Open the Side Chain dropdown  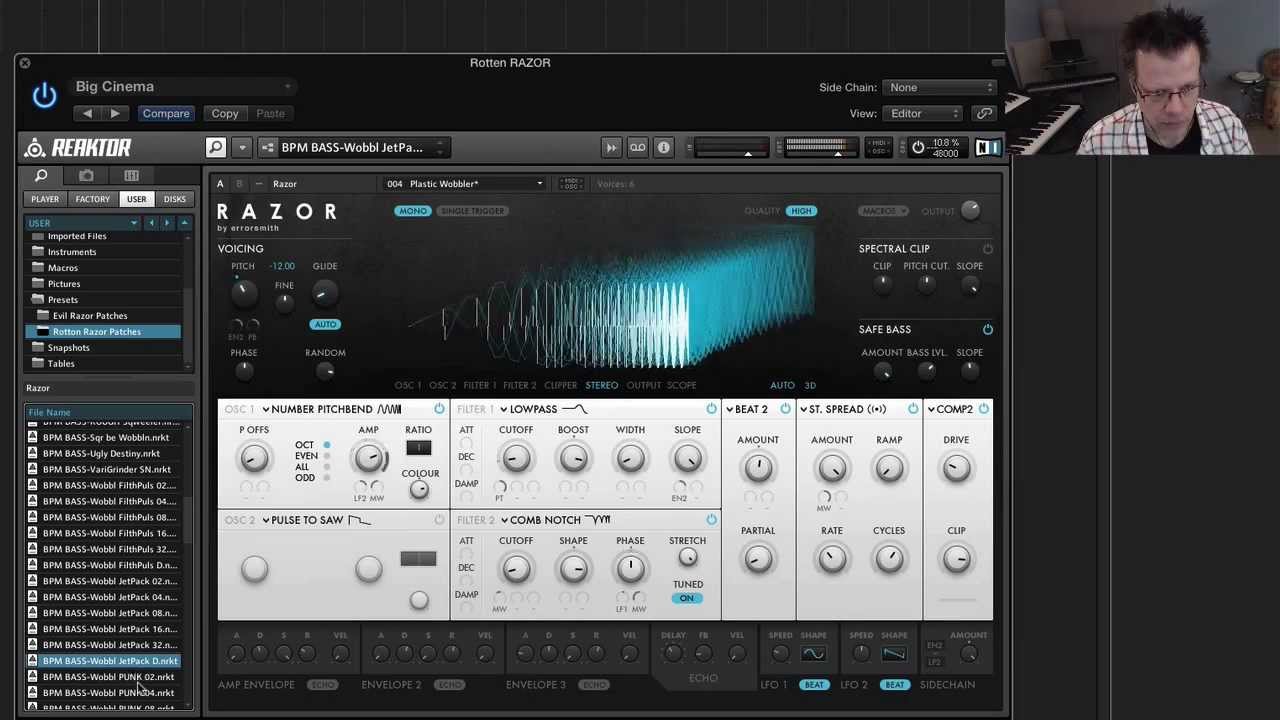click(x=941, y=88)
